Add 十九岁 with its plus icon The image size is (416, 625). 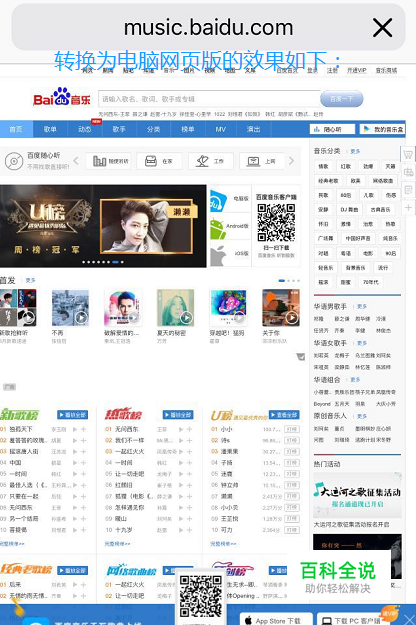pyautogui.click(x=190, y=530)
